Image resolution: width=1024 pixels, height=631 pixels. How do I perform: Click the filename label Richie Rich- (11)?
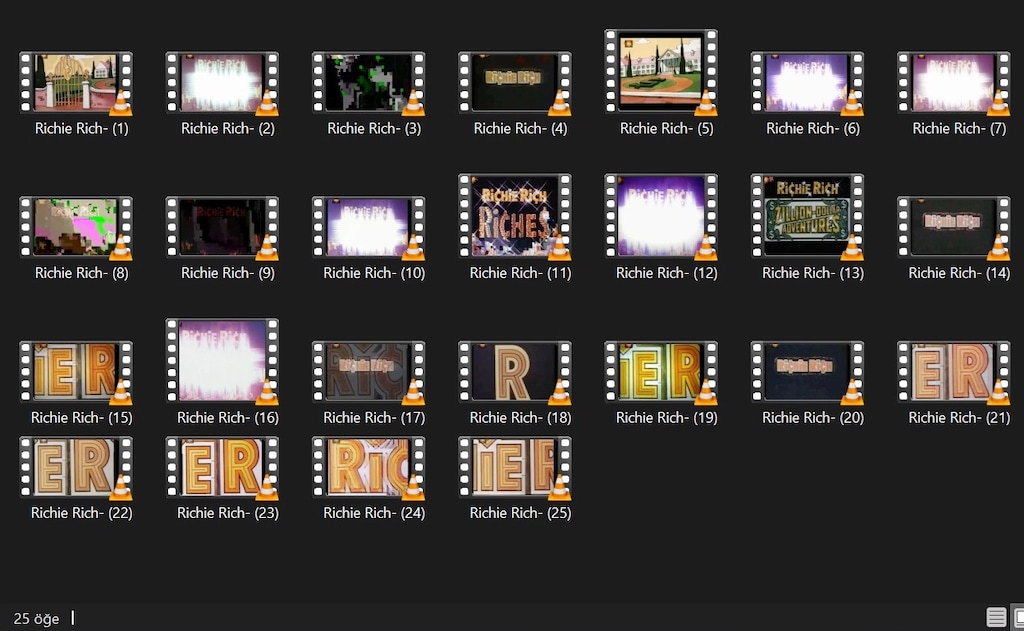tap(520, 273)
